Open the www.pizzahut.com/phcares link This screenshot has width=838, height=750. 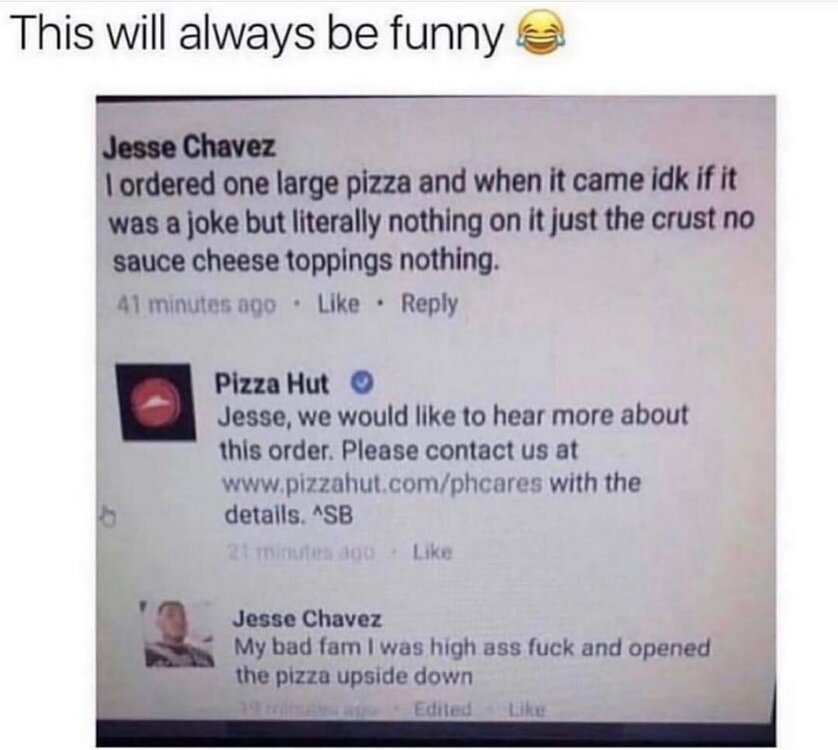tap(382, 484)
